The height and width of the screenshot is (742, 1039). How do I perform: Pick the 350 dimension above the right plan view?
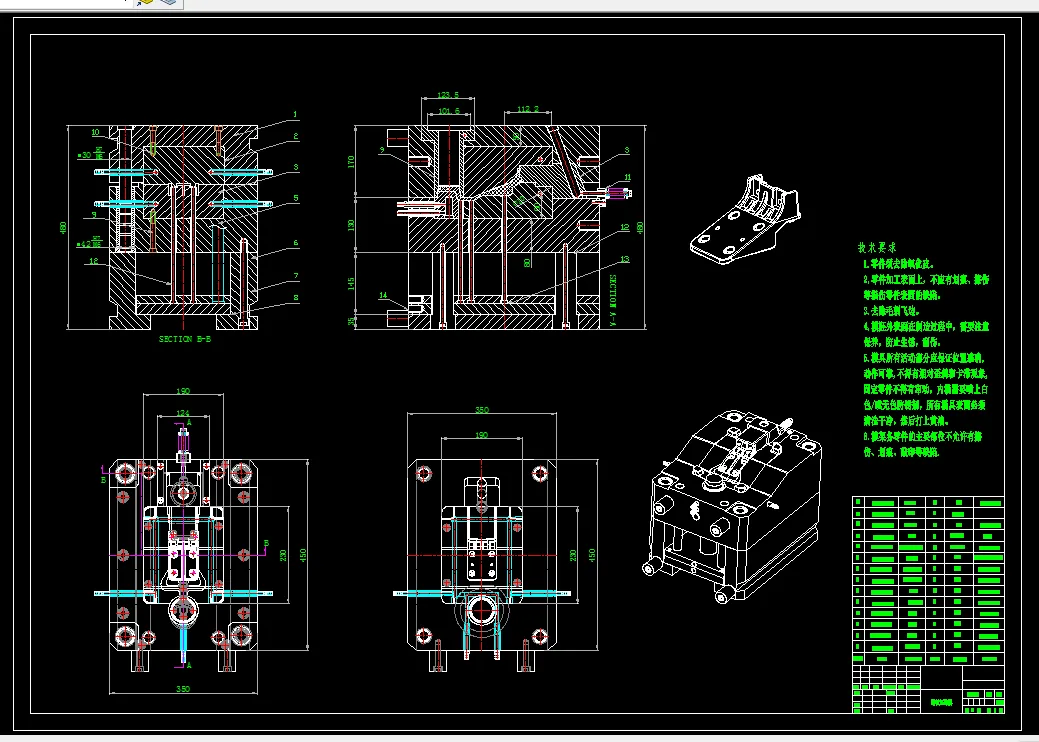482,410
